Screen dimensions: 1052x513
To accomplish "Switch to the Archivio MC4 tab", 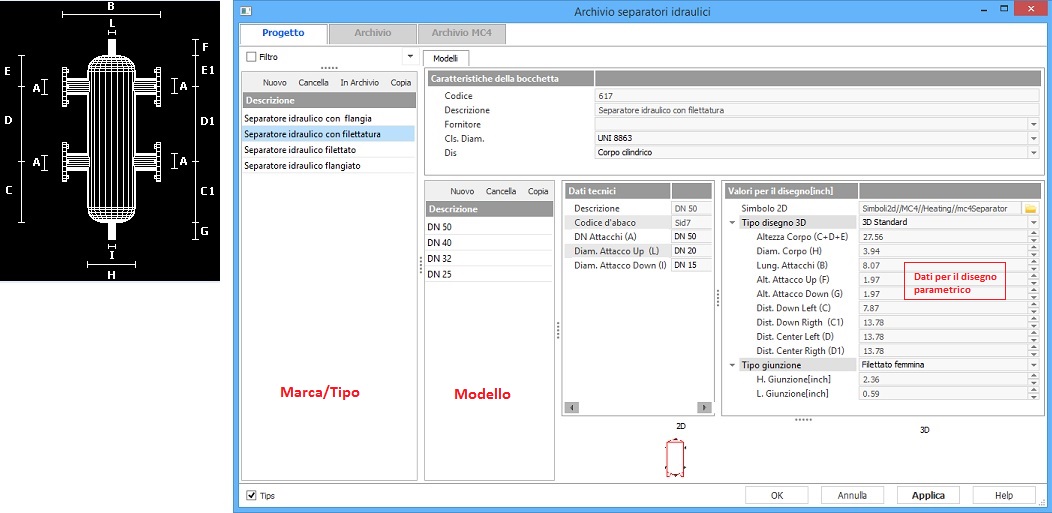I will pyautogui.click(x=461, y=33).
